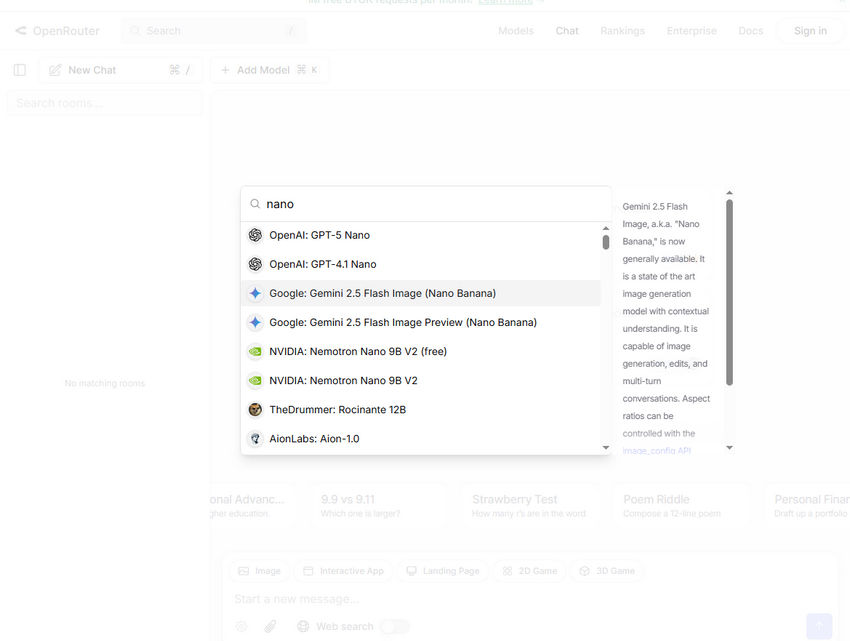Choose Google: Gemini 2.5 Flash Image (Nano Banana)
The image size is (850, 641).
(x=382, y=293)
